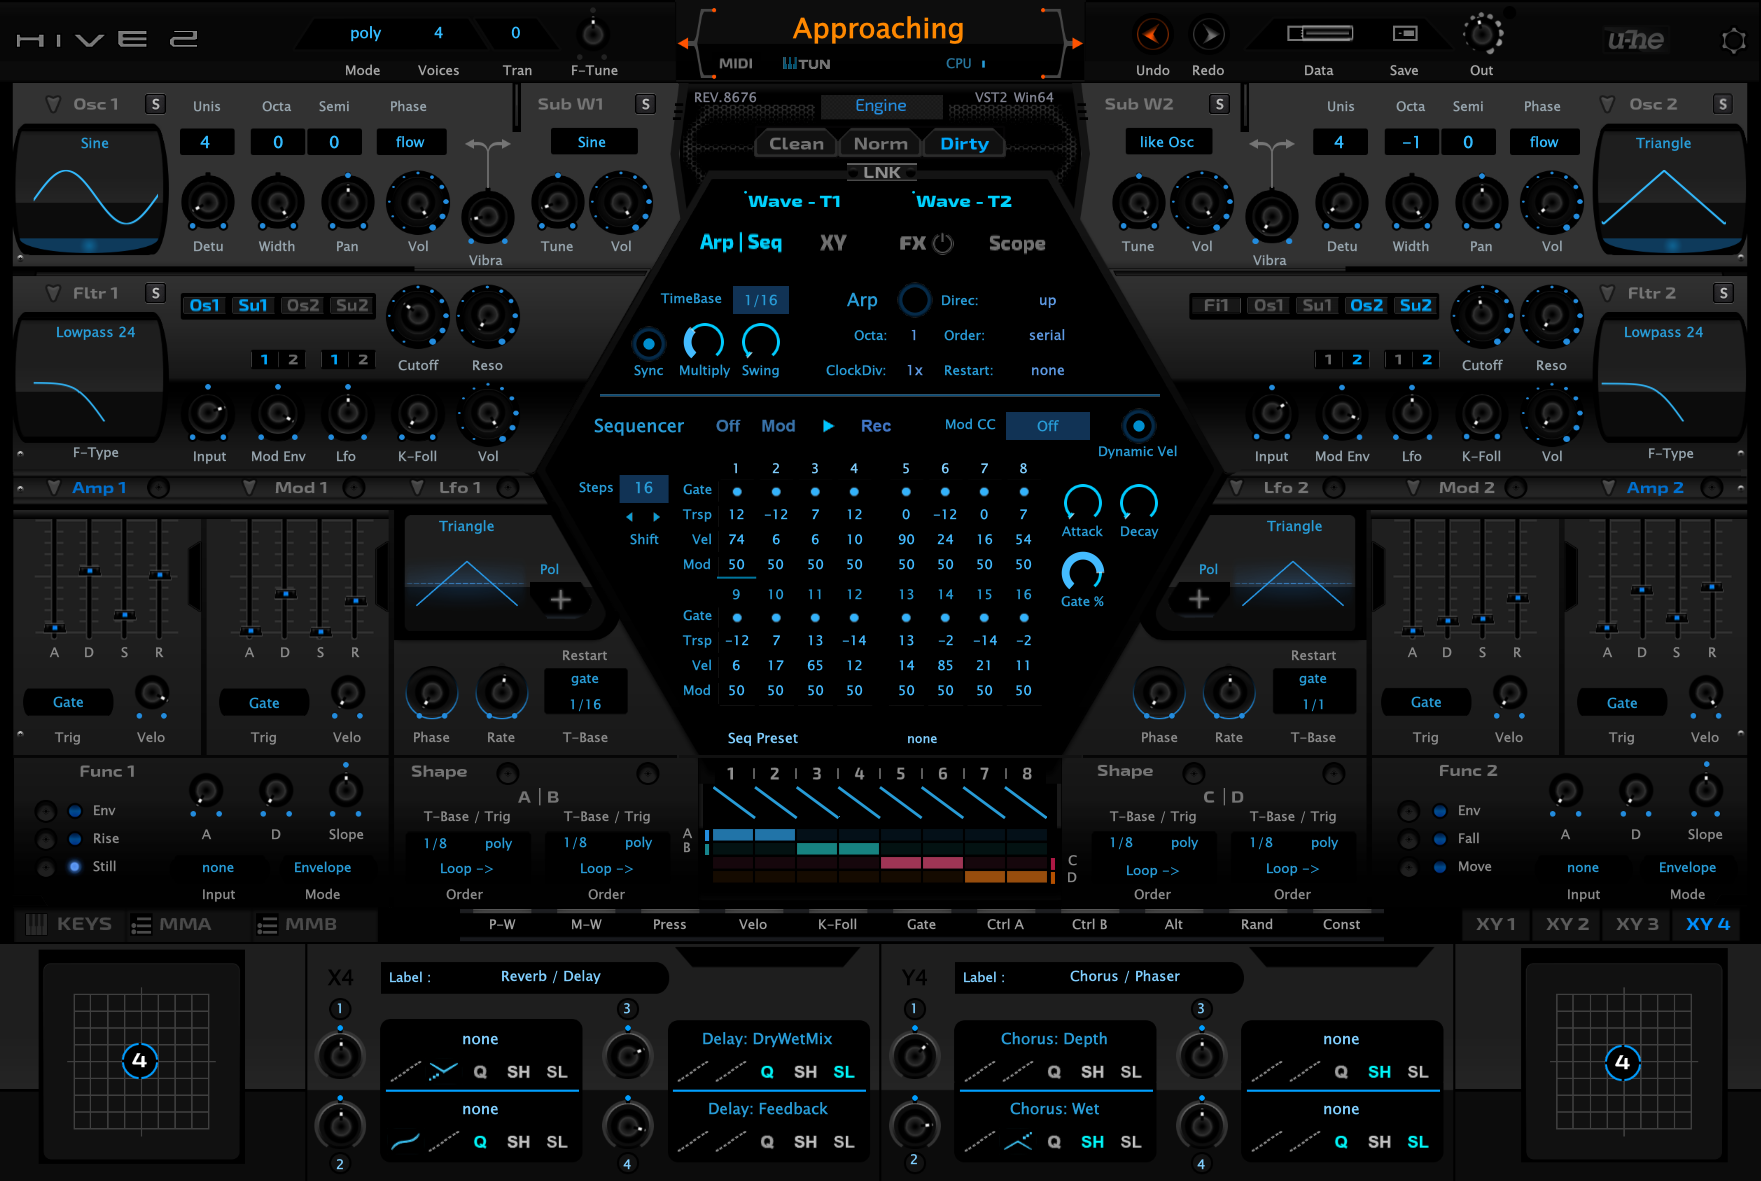Open the Sub W1 Sine waveform dropdown
Viewport: 1761px width, 1181px height.
pos(592,142)
